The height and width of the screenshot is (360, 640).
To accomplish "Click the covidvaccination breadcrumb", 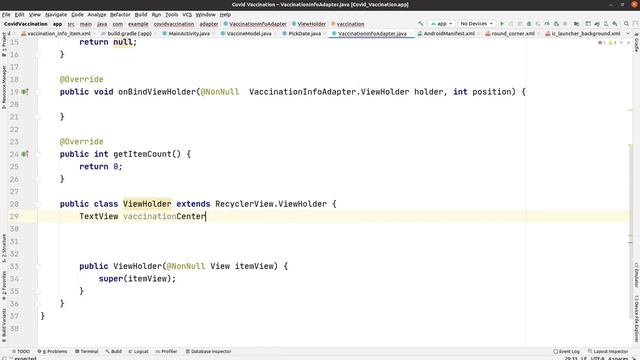I will [x=174, y=24].
